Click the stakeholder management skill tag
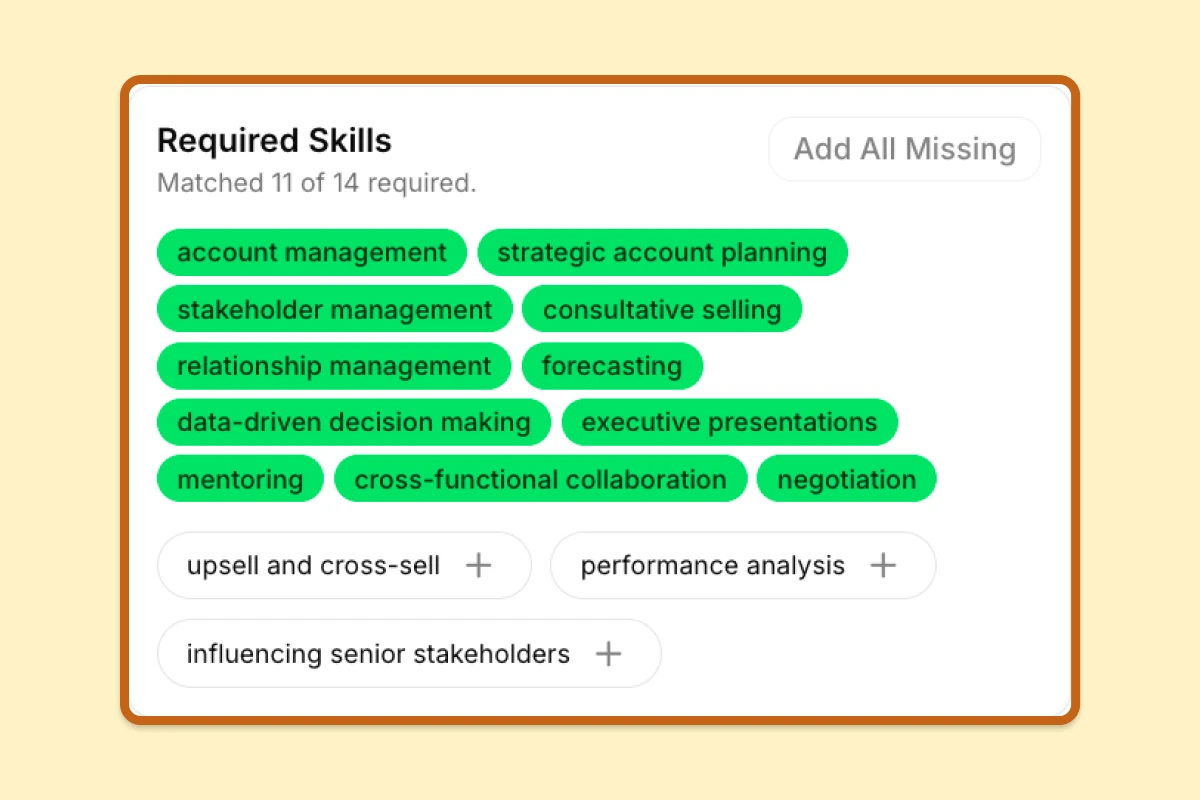This screenshot has width=1200, height=800. point(334,309)
